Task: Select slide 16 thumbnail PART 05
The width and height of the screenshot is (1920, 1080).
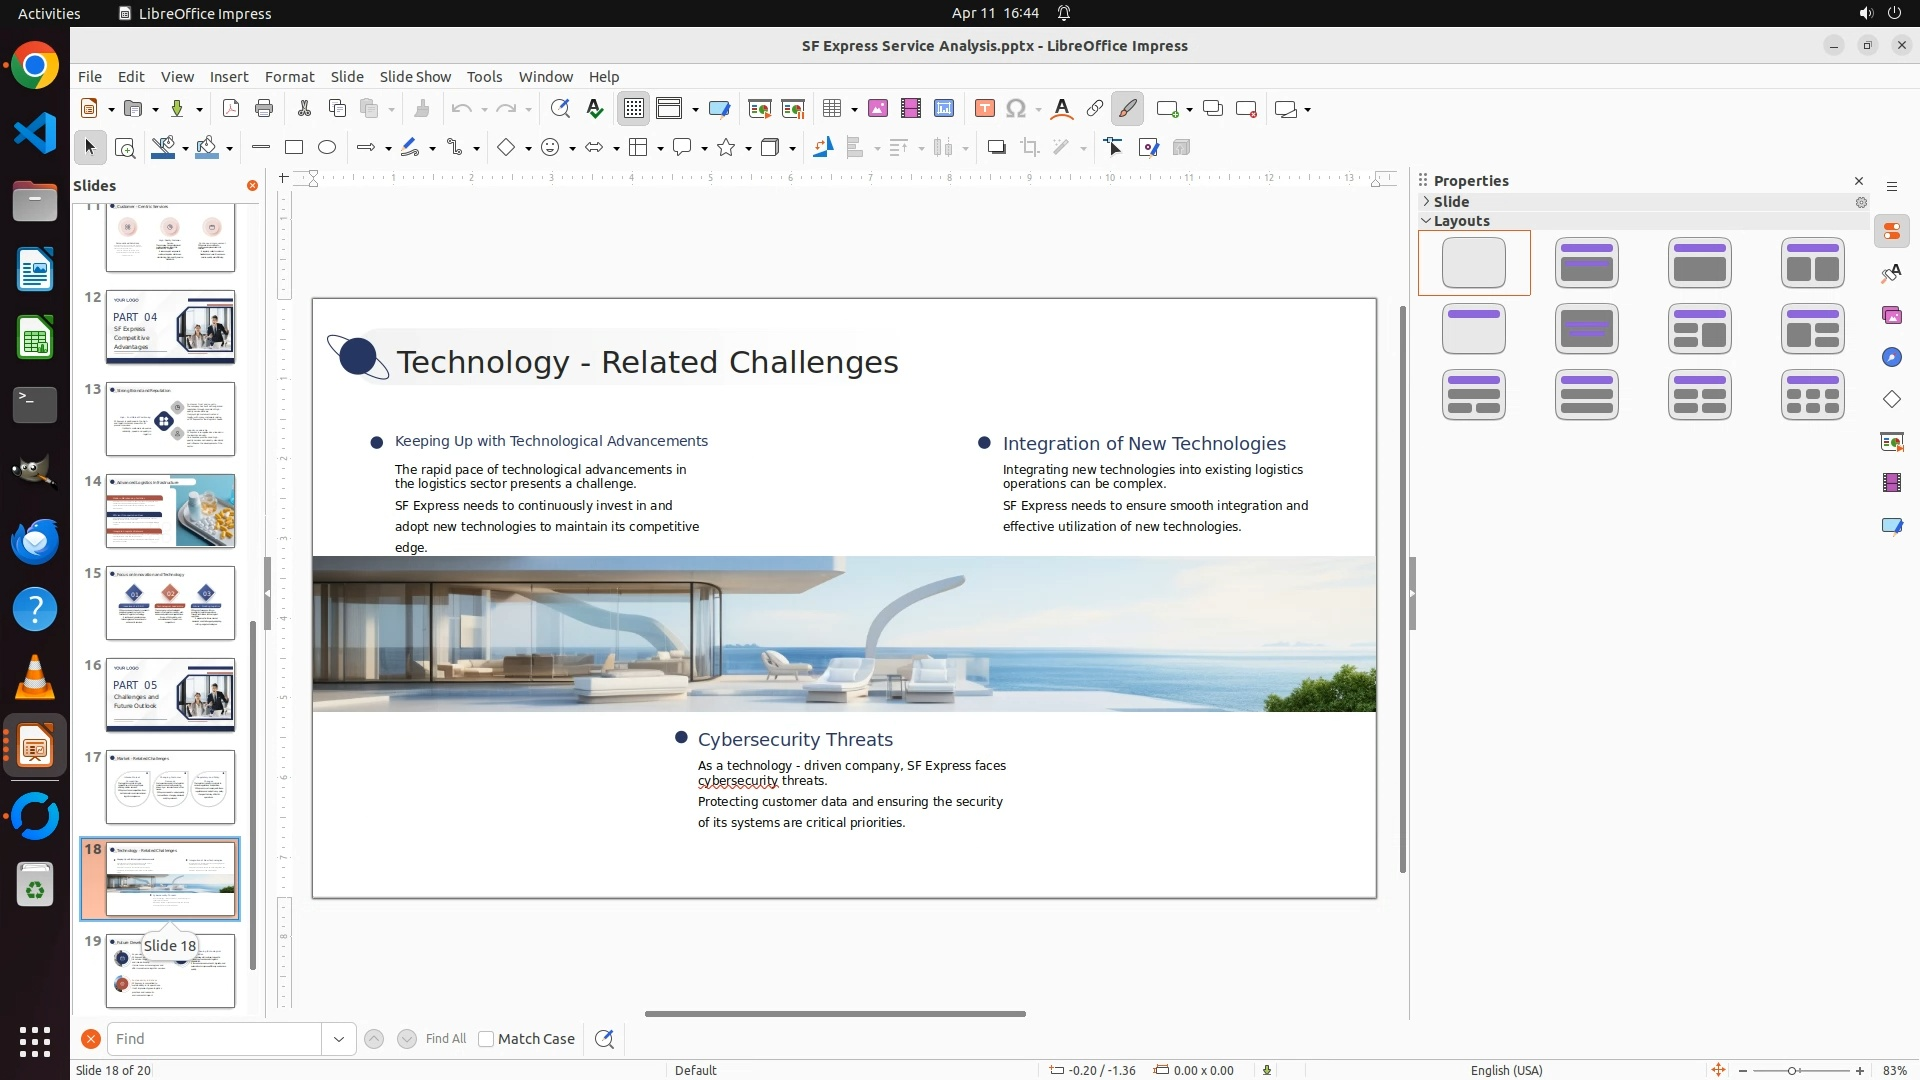Action: click(x=170, y=695)
